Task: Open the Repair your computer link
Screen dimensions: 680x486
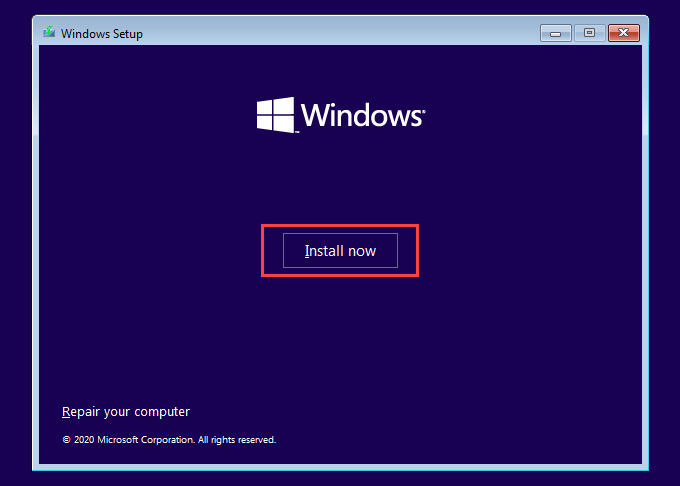Action: click(126, 411)
